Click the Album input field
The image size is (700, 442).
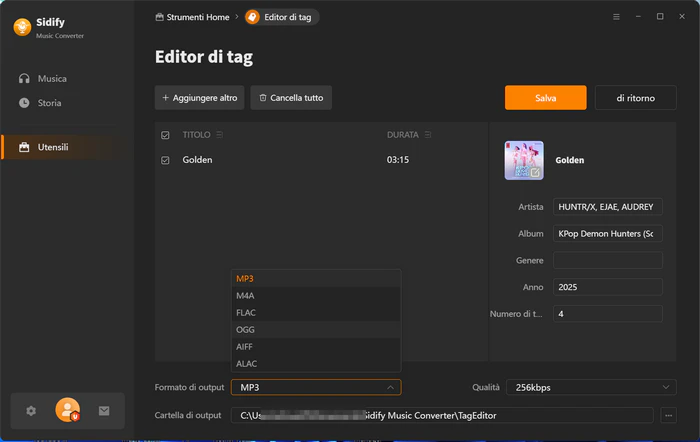click(x=608, y=234)
